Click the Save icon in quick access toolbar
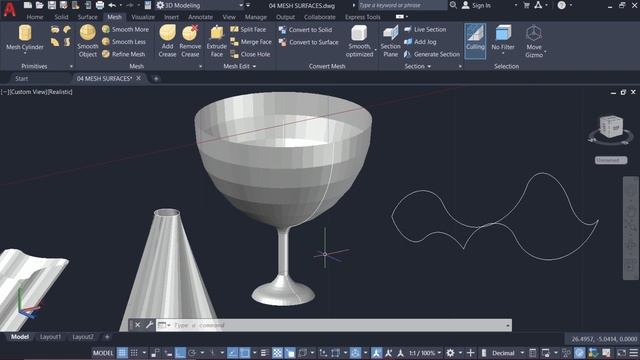 [51, 5]
